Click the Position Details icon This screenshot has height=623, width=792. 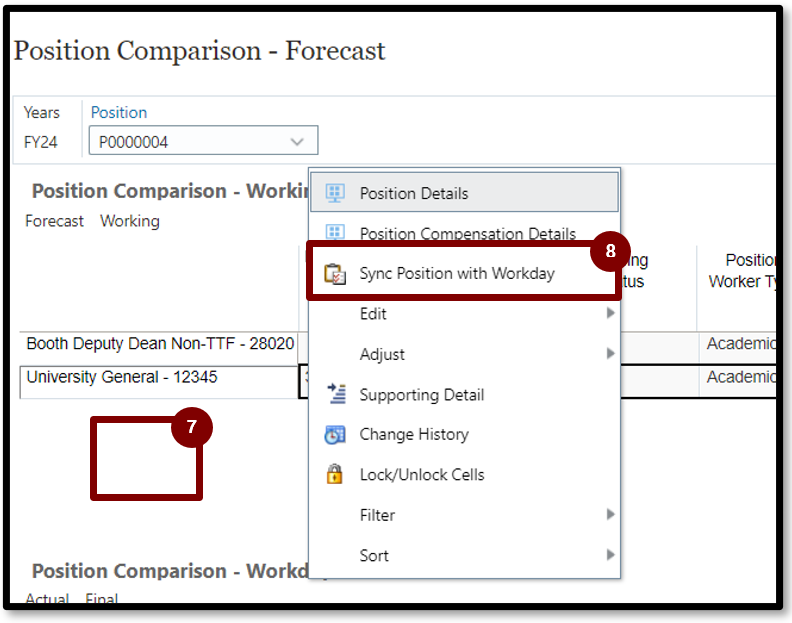(x=336, y=193)
